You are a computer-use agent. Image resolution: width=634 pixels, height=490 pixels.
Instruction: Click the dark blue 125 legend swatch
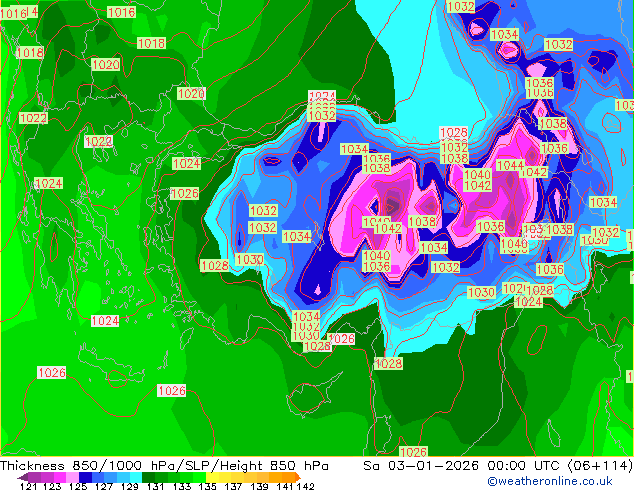point(85,477)
